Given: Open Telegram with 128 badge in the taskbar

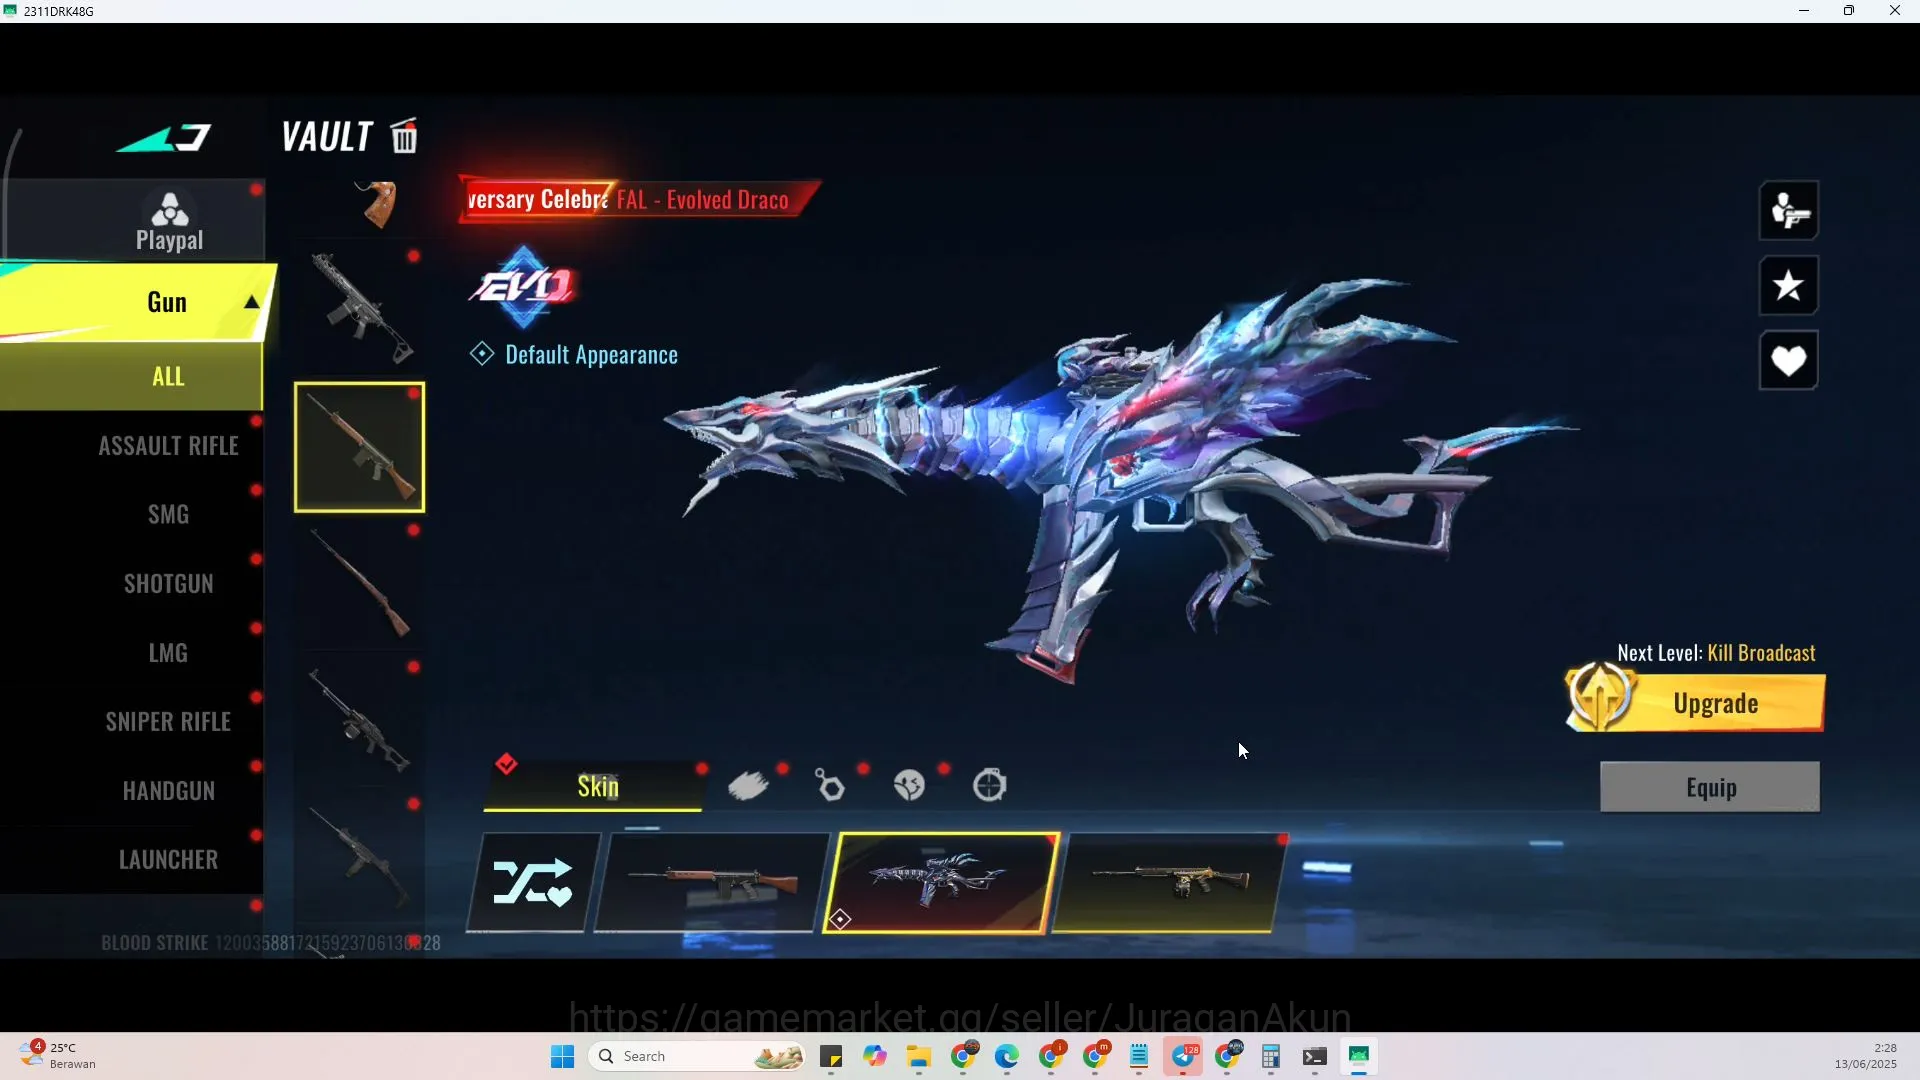Looking at the screenshot, I should click(x=1183, y=1057).
